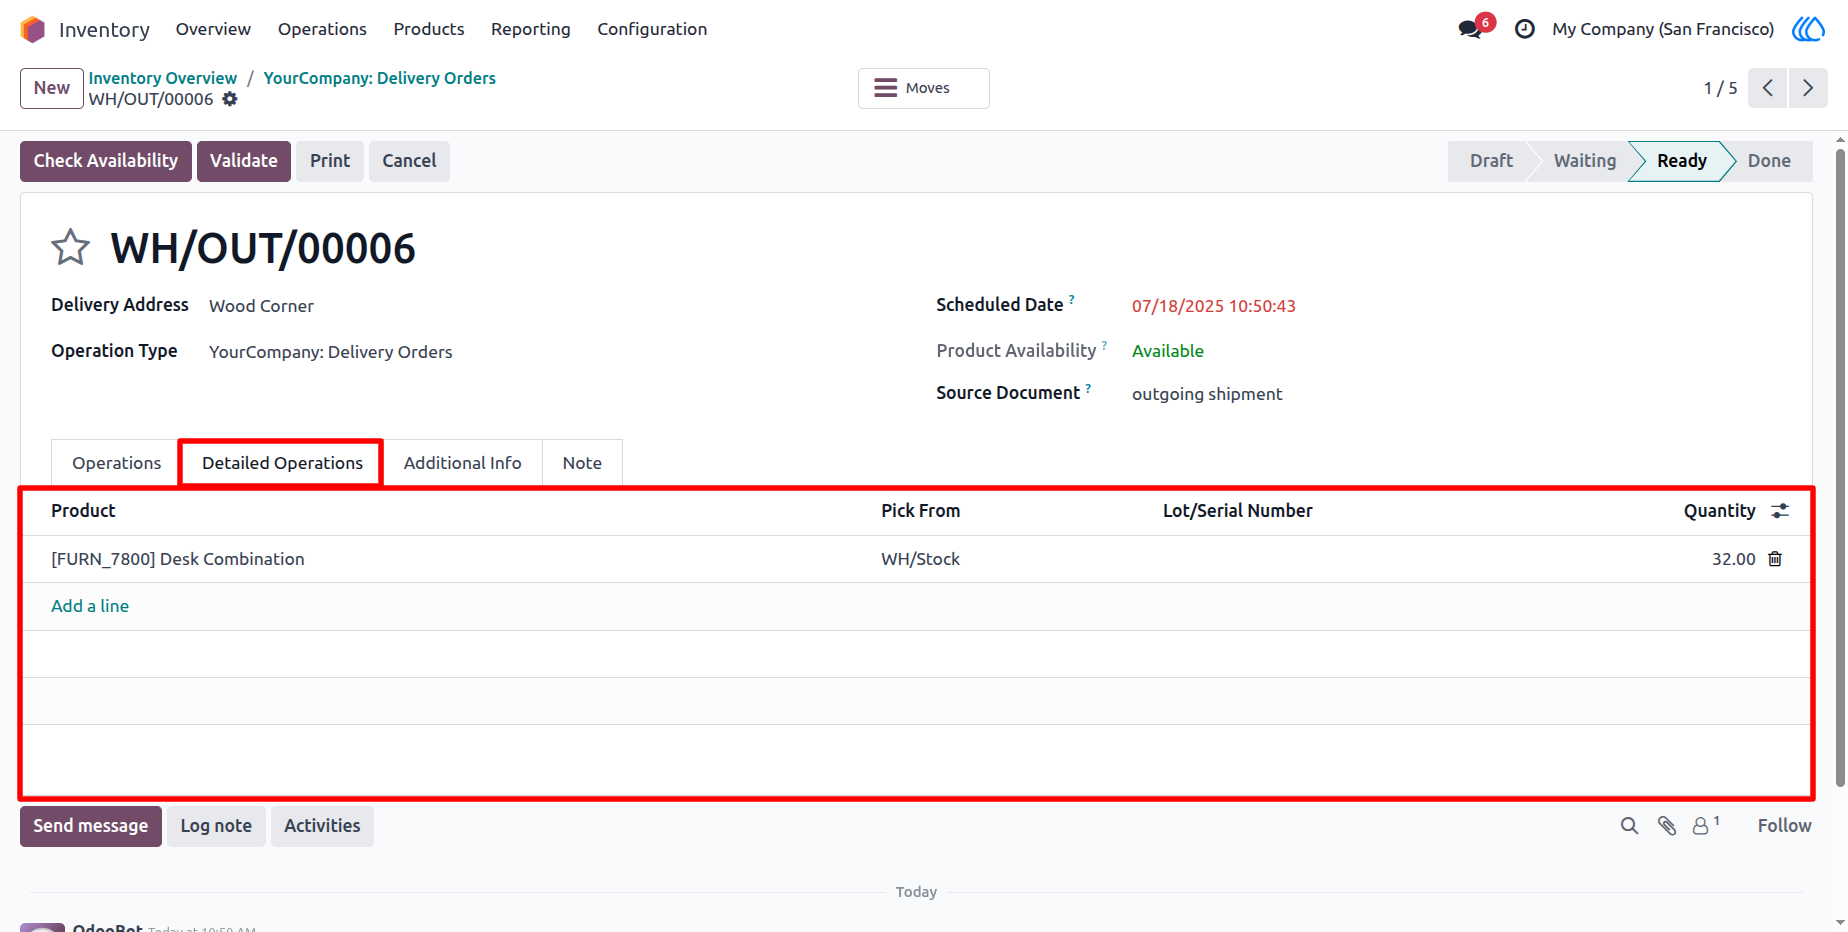The width and height of the screenshot is (1848, 932).
Task: Click the Validate button
Action: click(x=244, y=161)
